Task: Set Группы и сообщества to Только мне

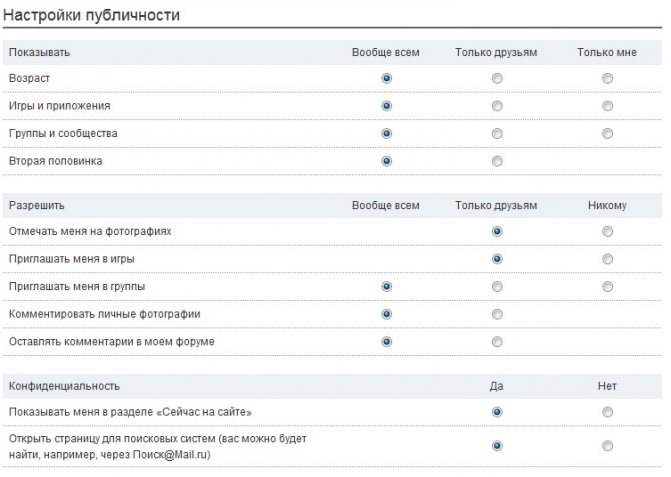Action: pyautogui.click(x=607, y=133)
